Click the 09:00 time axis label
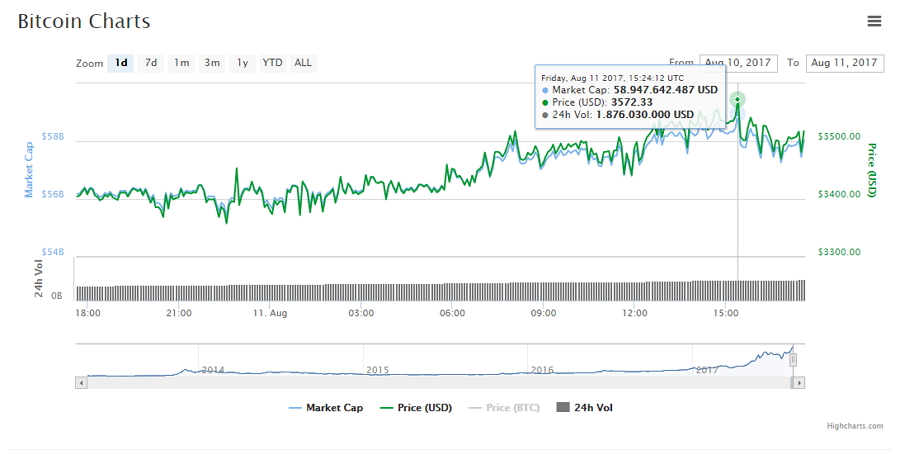Image resolution: width=900 pixels, height=450 pixels. 543,313
